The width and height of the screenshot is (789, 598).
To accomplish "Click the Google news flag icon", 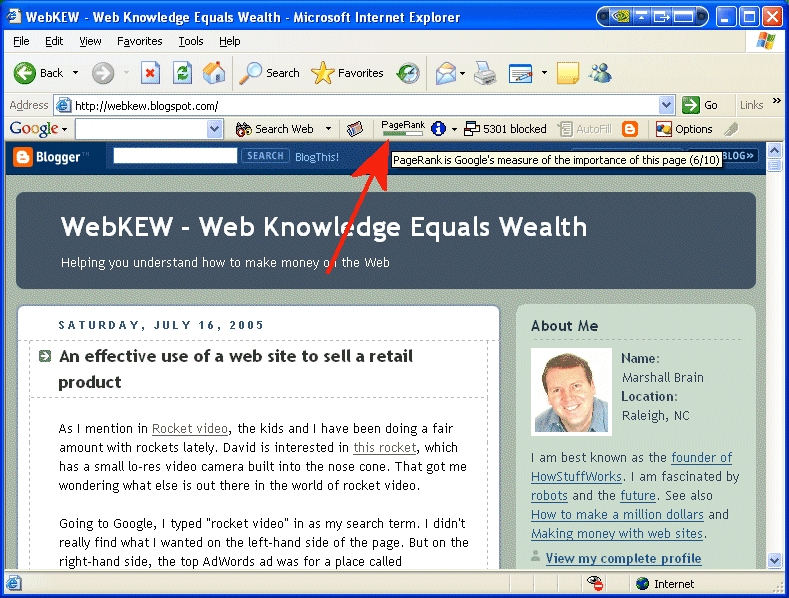I will pos(355,129).
